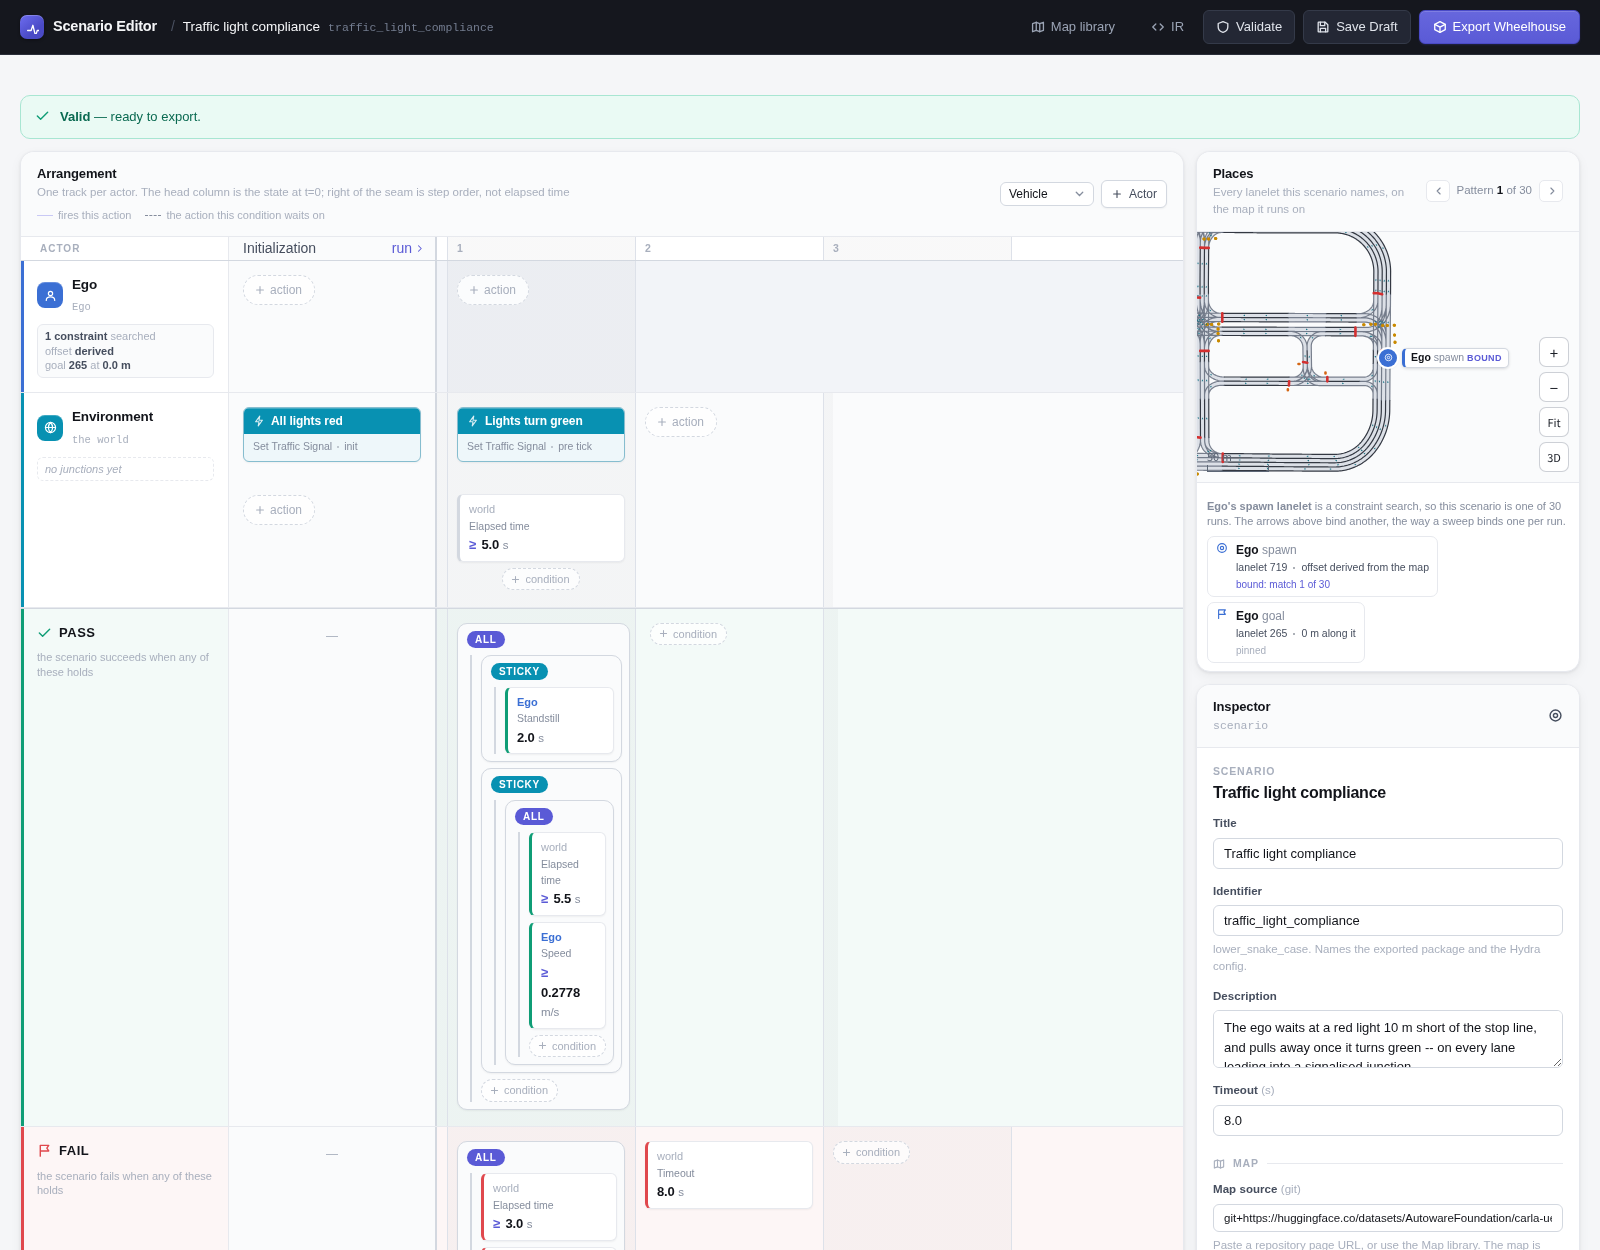Add action in Ego step 1
The width and height of the screenshot is (1600, 1250).
click(493, 290)
